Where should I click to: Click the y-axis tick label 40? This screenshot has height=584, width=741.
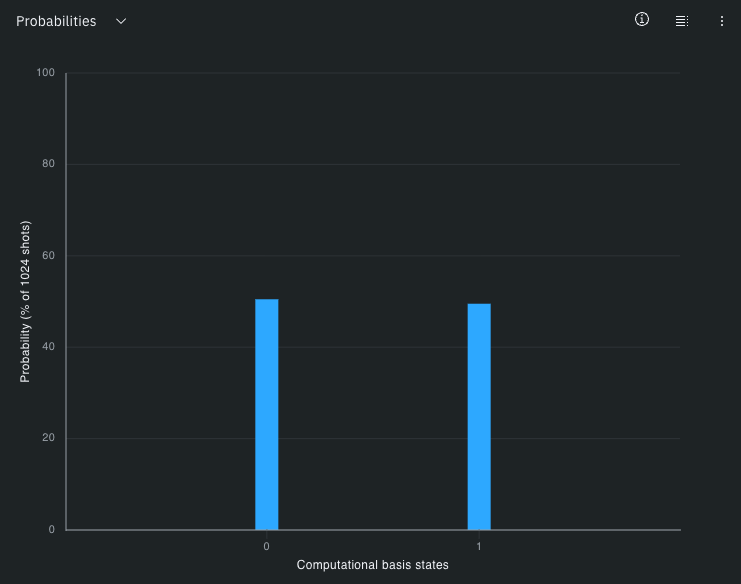(49, 347)
